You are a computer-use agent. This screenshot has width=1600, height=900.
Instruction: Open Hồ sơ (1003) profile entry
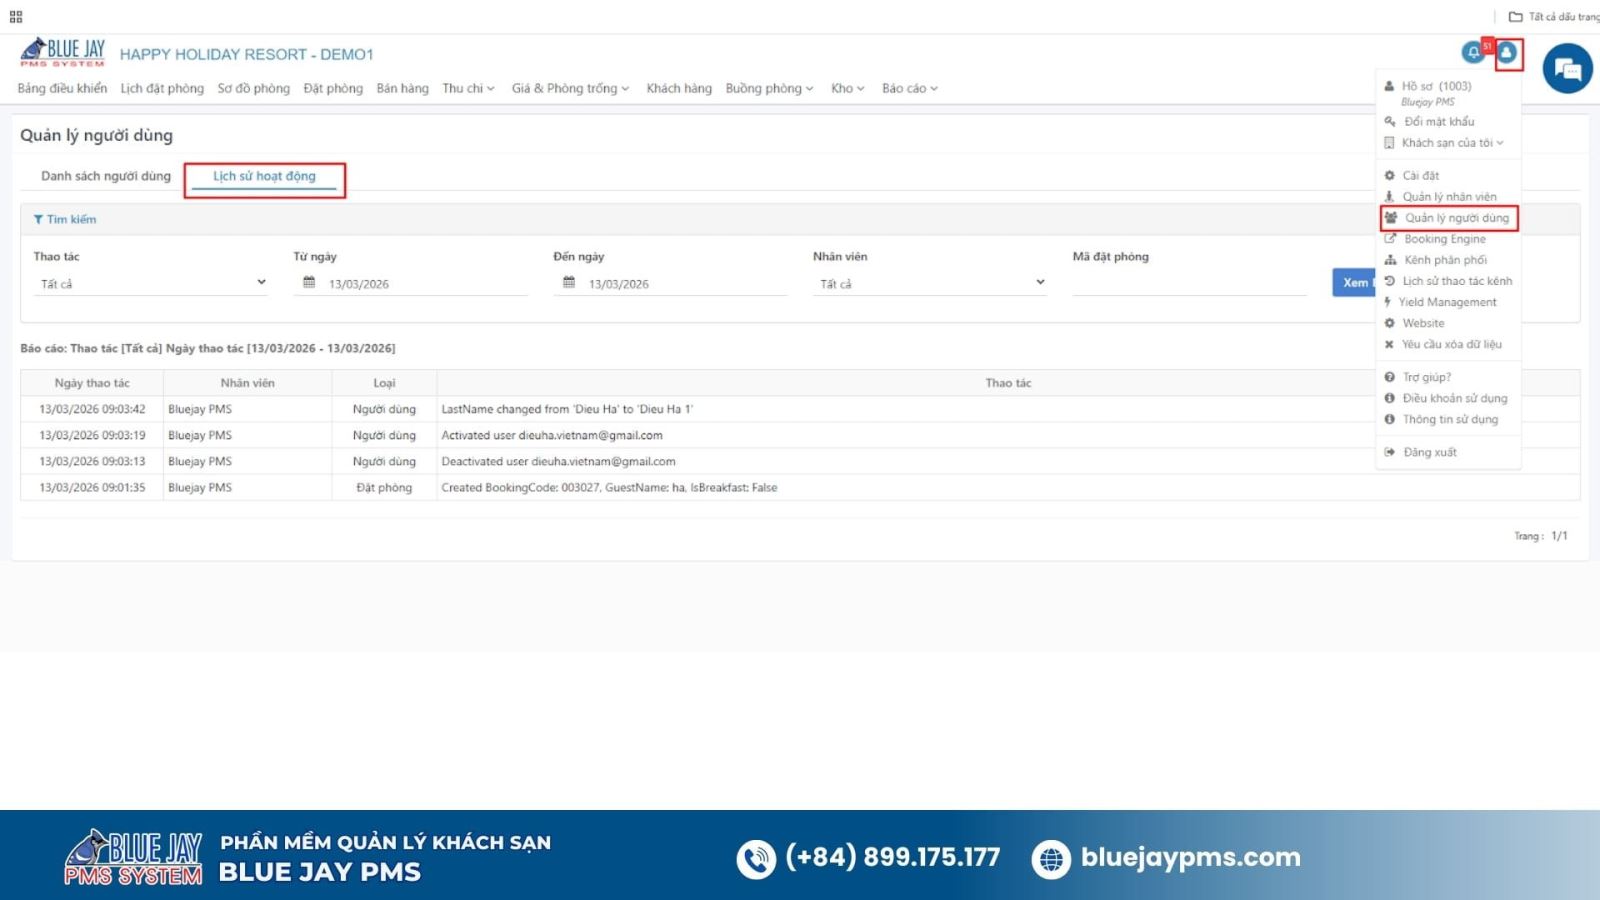click(1436, 86)
